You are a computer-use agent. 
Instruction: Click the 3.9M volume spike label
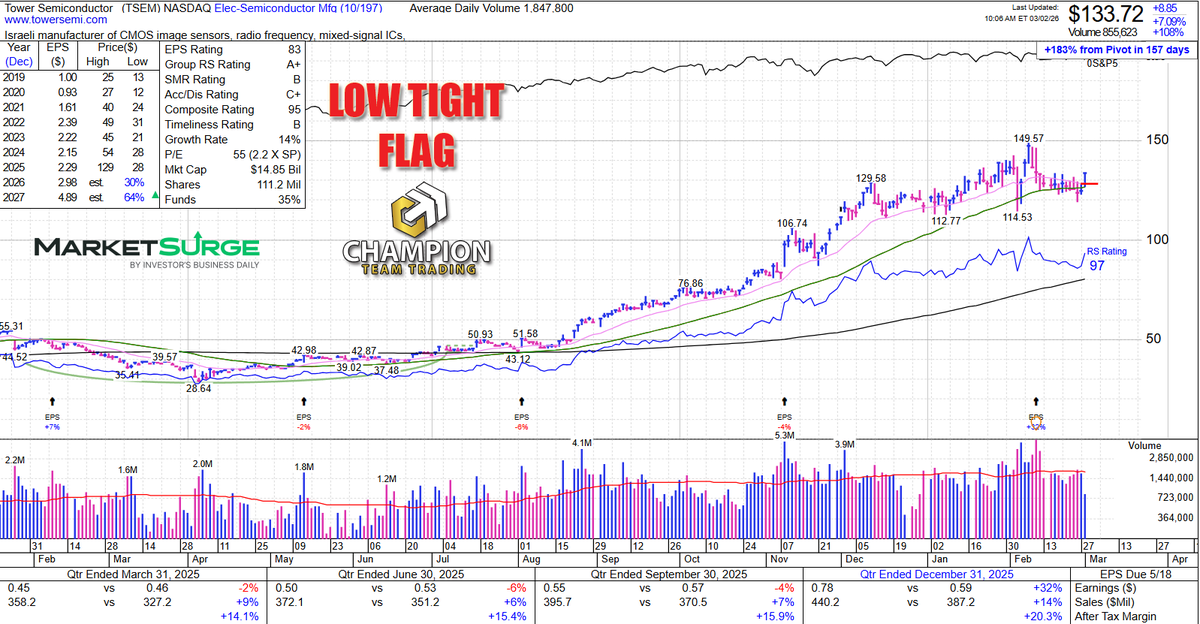[845, 444]
